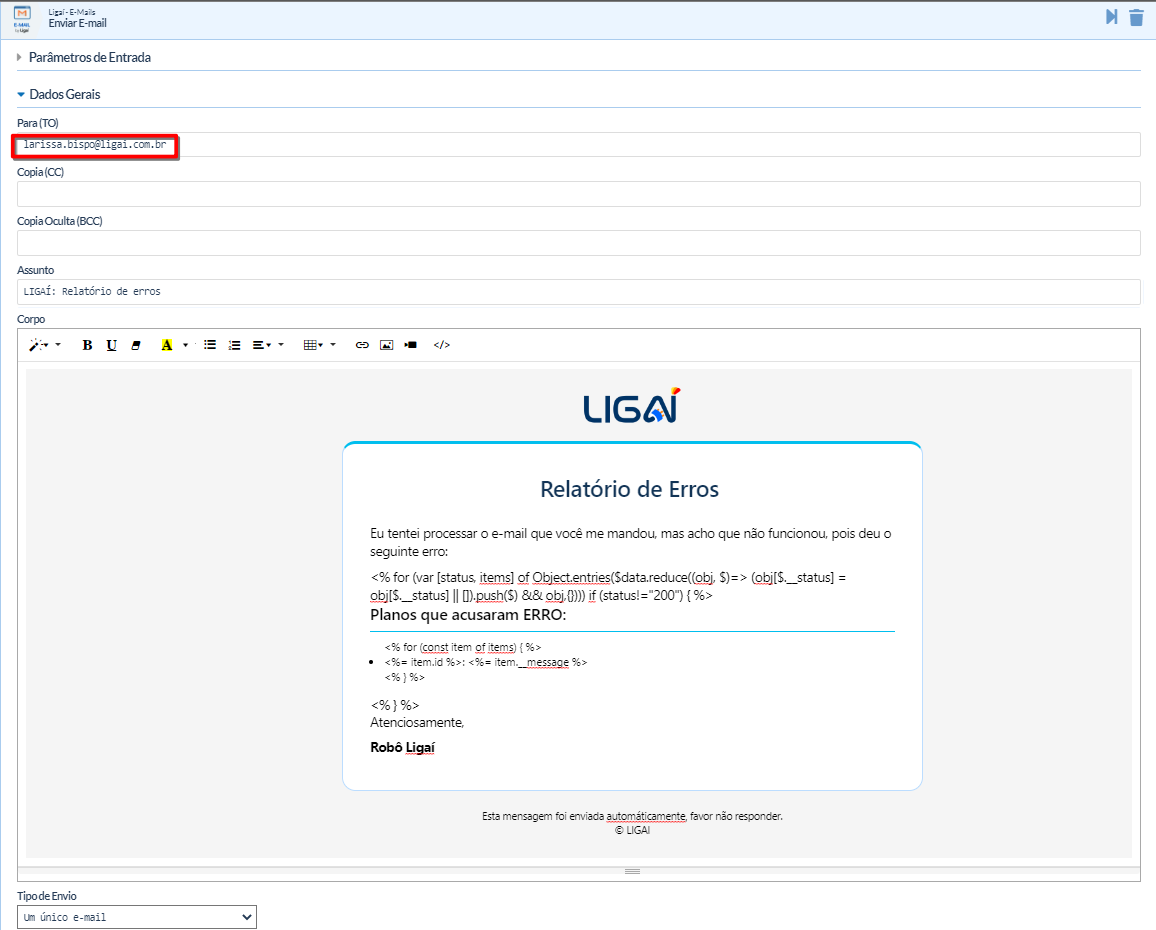The image size is (1156, 930).
Task: Click the 'Atenciosamente,' text
Action: [417, 723]
